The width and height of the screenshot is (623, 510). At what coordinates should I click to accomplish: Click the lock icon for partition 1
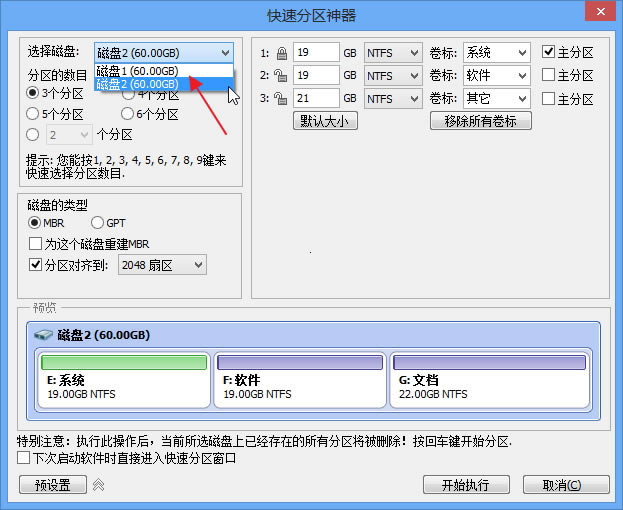coord(280,52)
